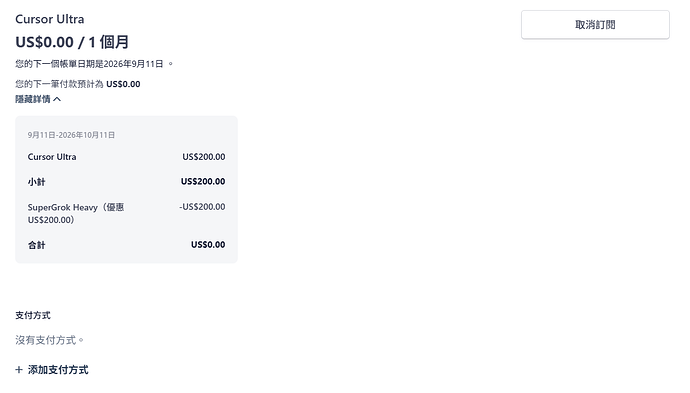
Task: Click the US$0.00 / 1 個月 price heading
Action: pyautogui.click(x=72, y=42)
